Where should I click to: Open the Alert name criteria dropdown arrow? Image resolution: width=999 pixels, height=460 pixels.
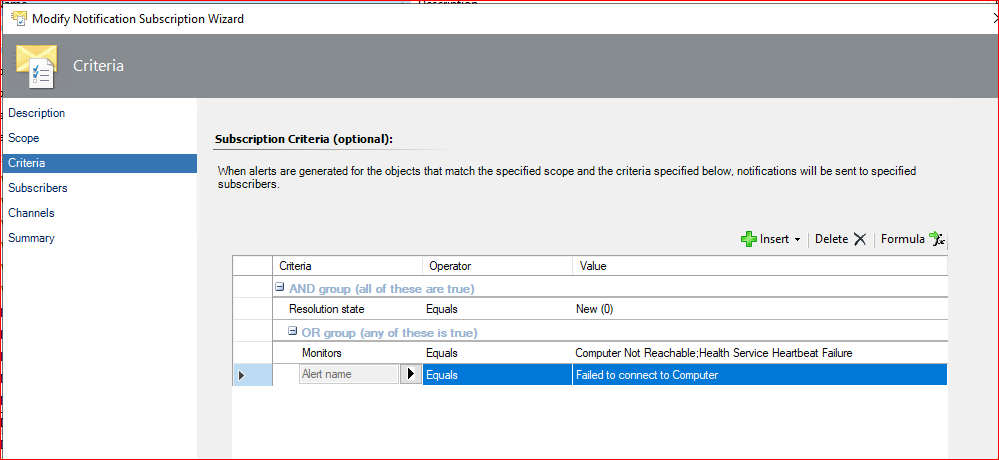(x=410, y=374)
